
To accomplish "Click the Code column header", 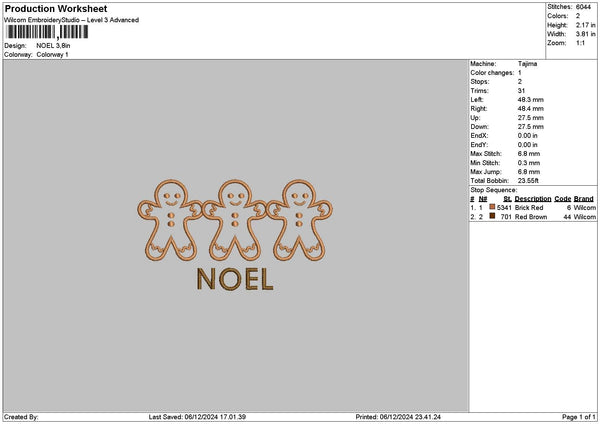I will [562, 199].
